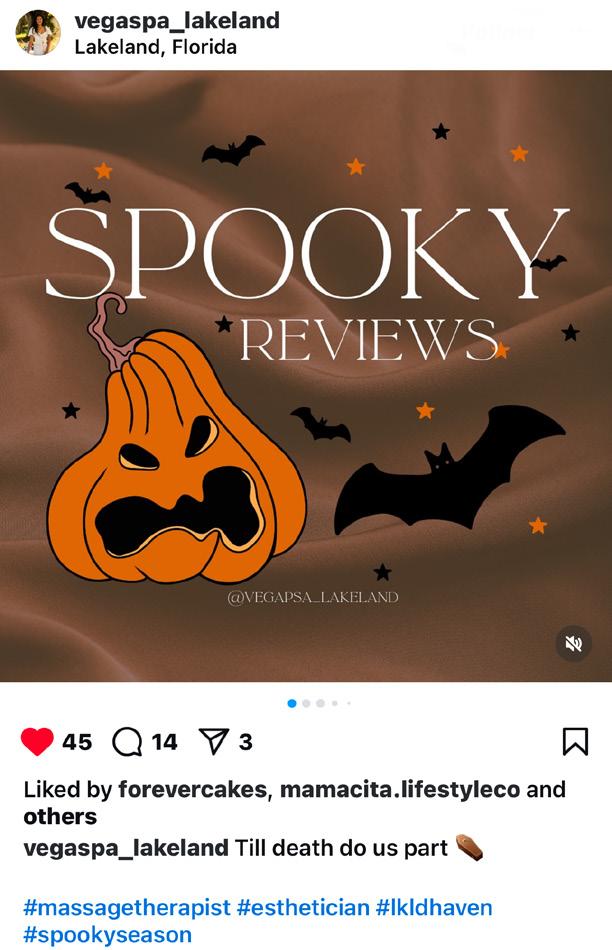Screen dimensions: 612x950
Task: Open vegaspa_lakeland username in caption
Action: (126, 848)
